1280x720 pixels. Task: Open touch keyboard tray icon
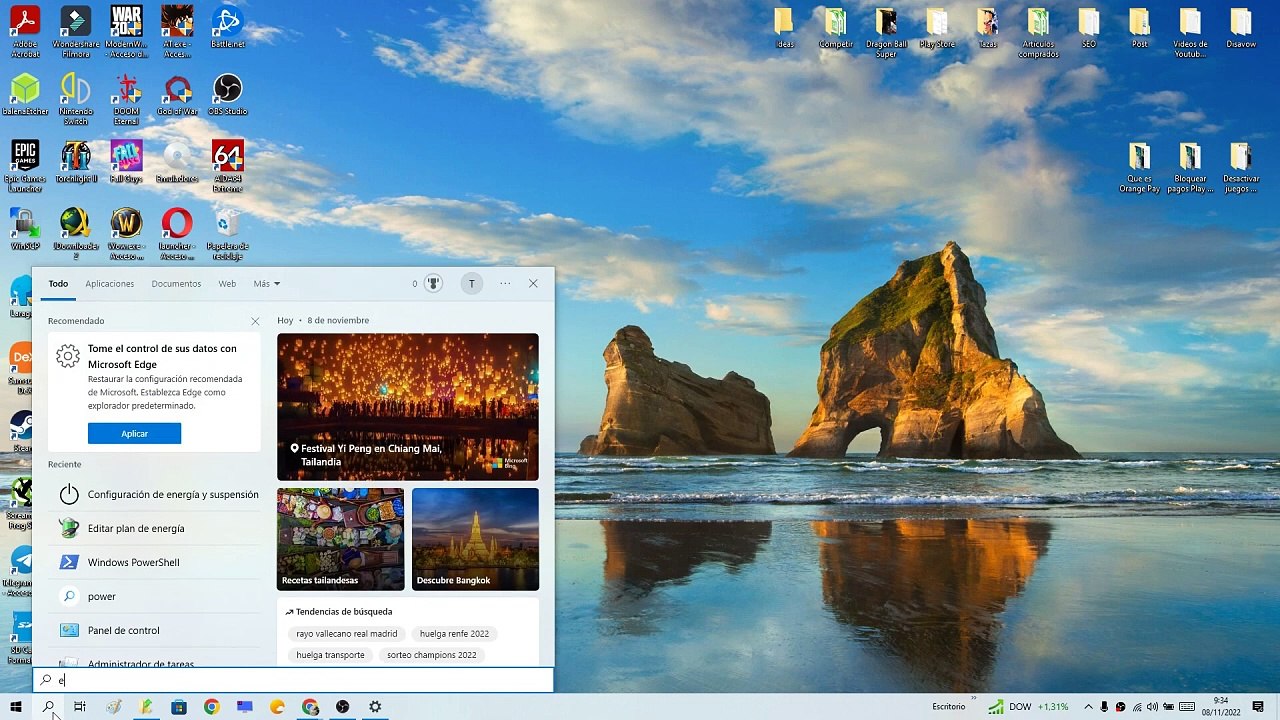[x=1187, y=707]
